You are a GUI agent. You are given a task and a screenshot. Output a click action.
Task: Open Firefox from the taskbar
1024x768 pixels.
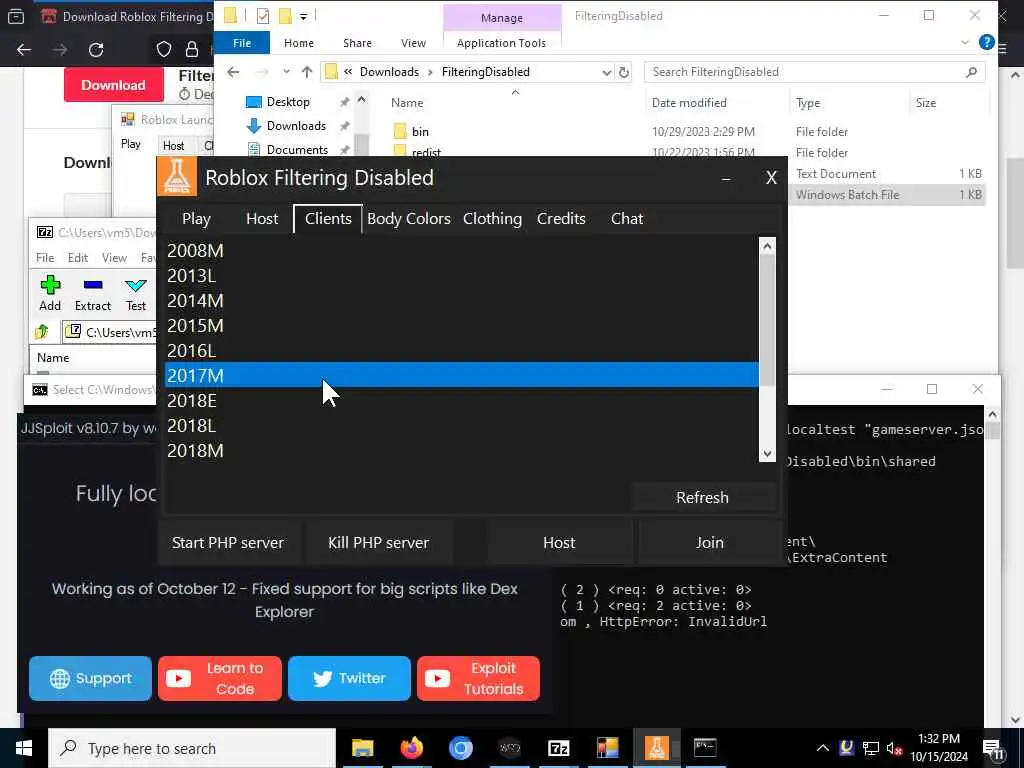click(x=411, y=748)
